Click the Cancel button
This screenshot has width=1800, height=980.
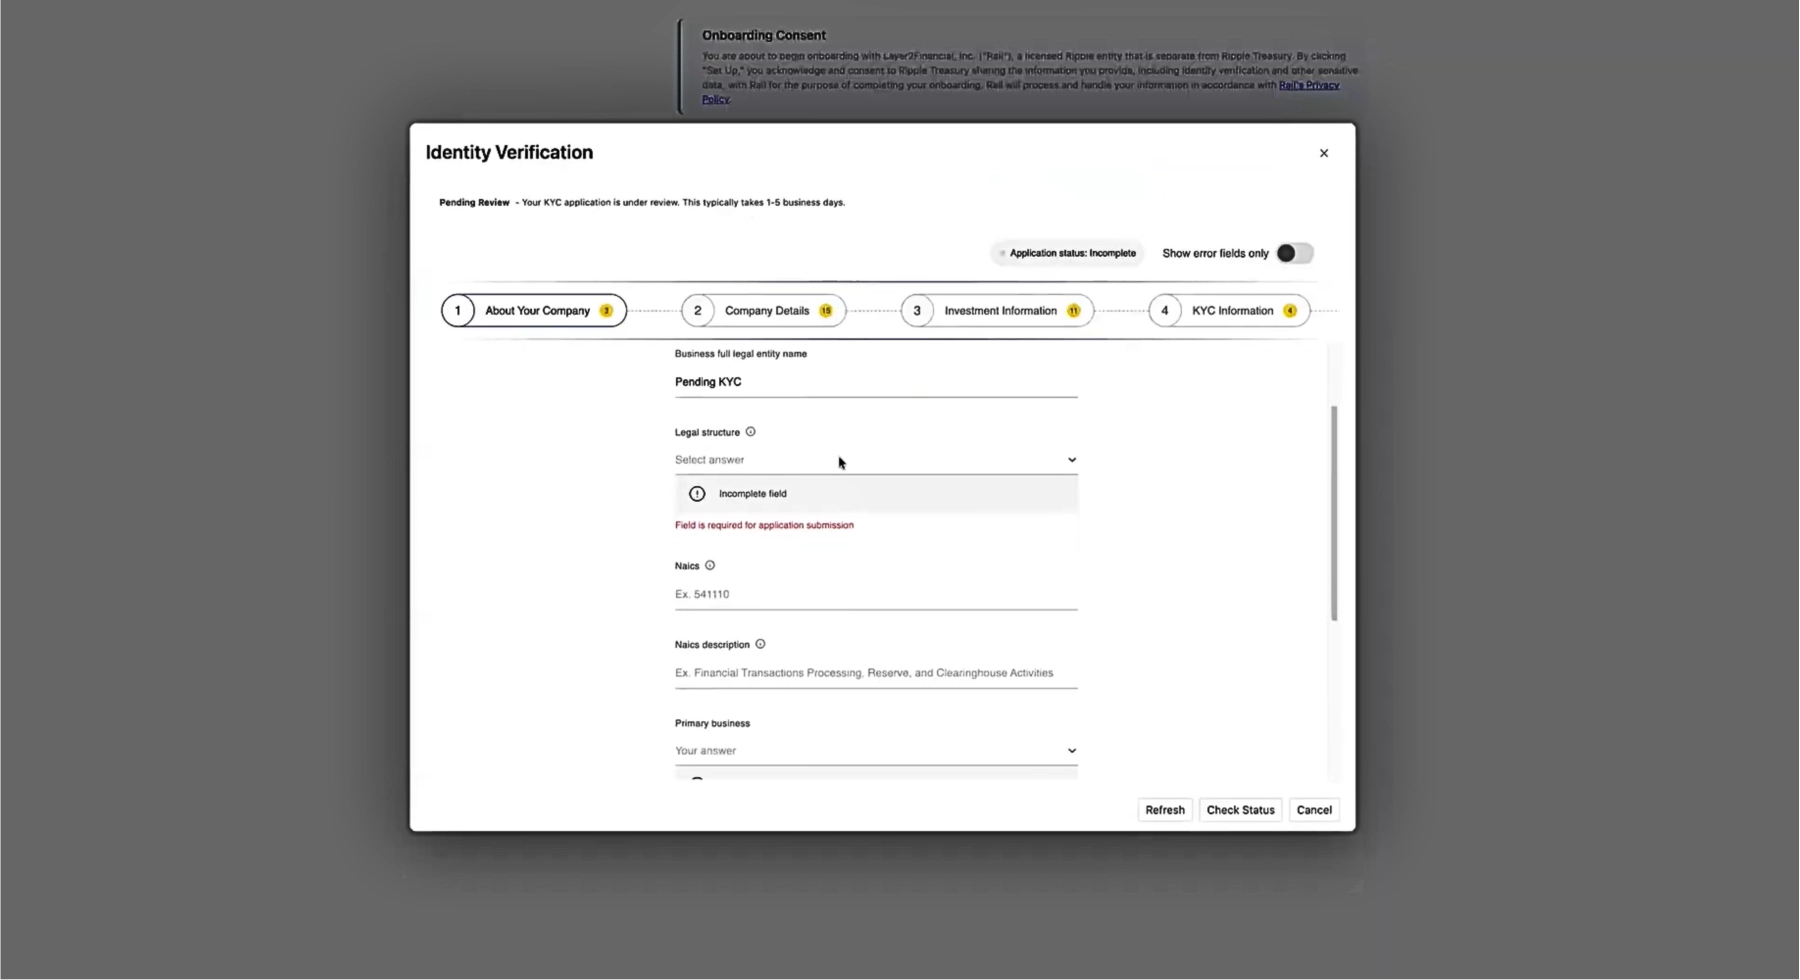click(x=1314, y=810)
